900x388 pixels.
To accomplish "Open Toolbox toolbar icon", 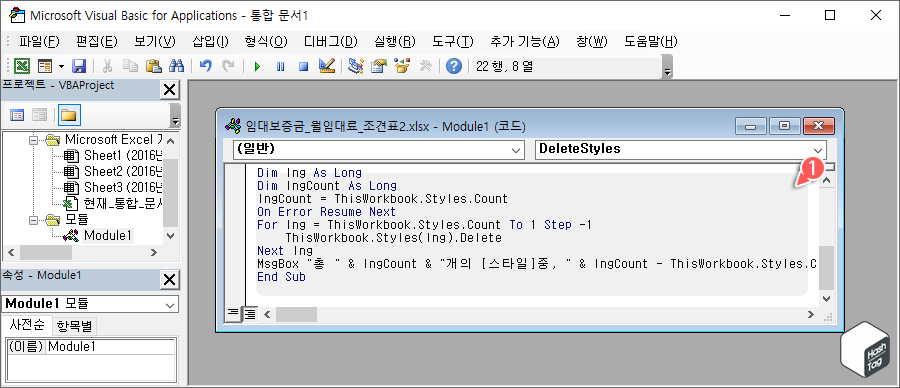I will point(425,66).
